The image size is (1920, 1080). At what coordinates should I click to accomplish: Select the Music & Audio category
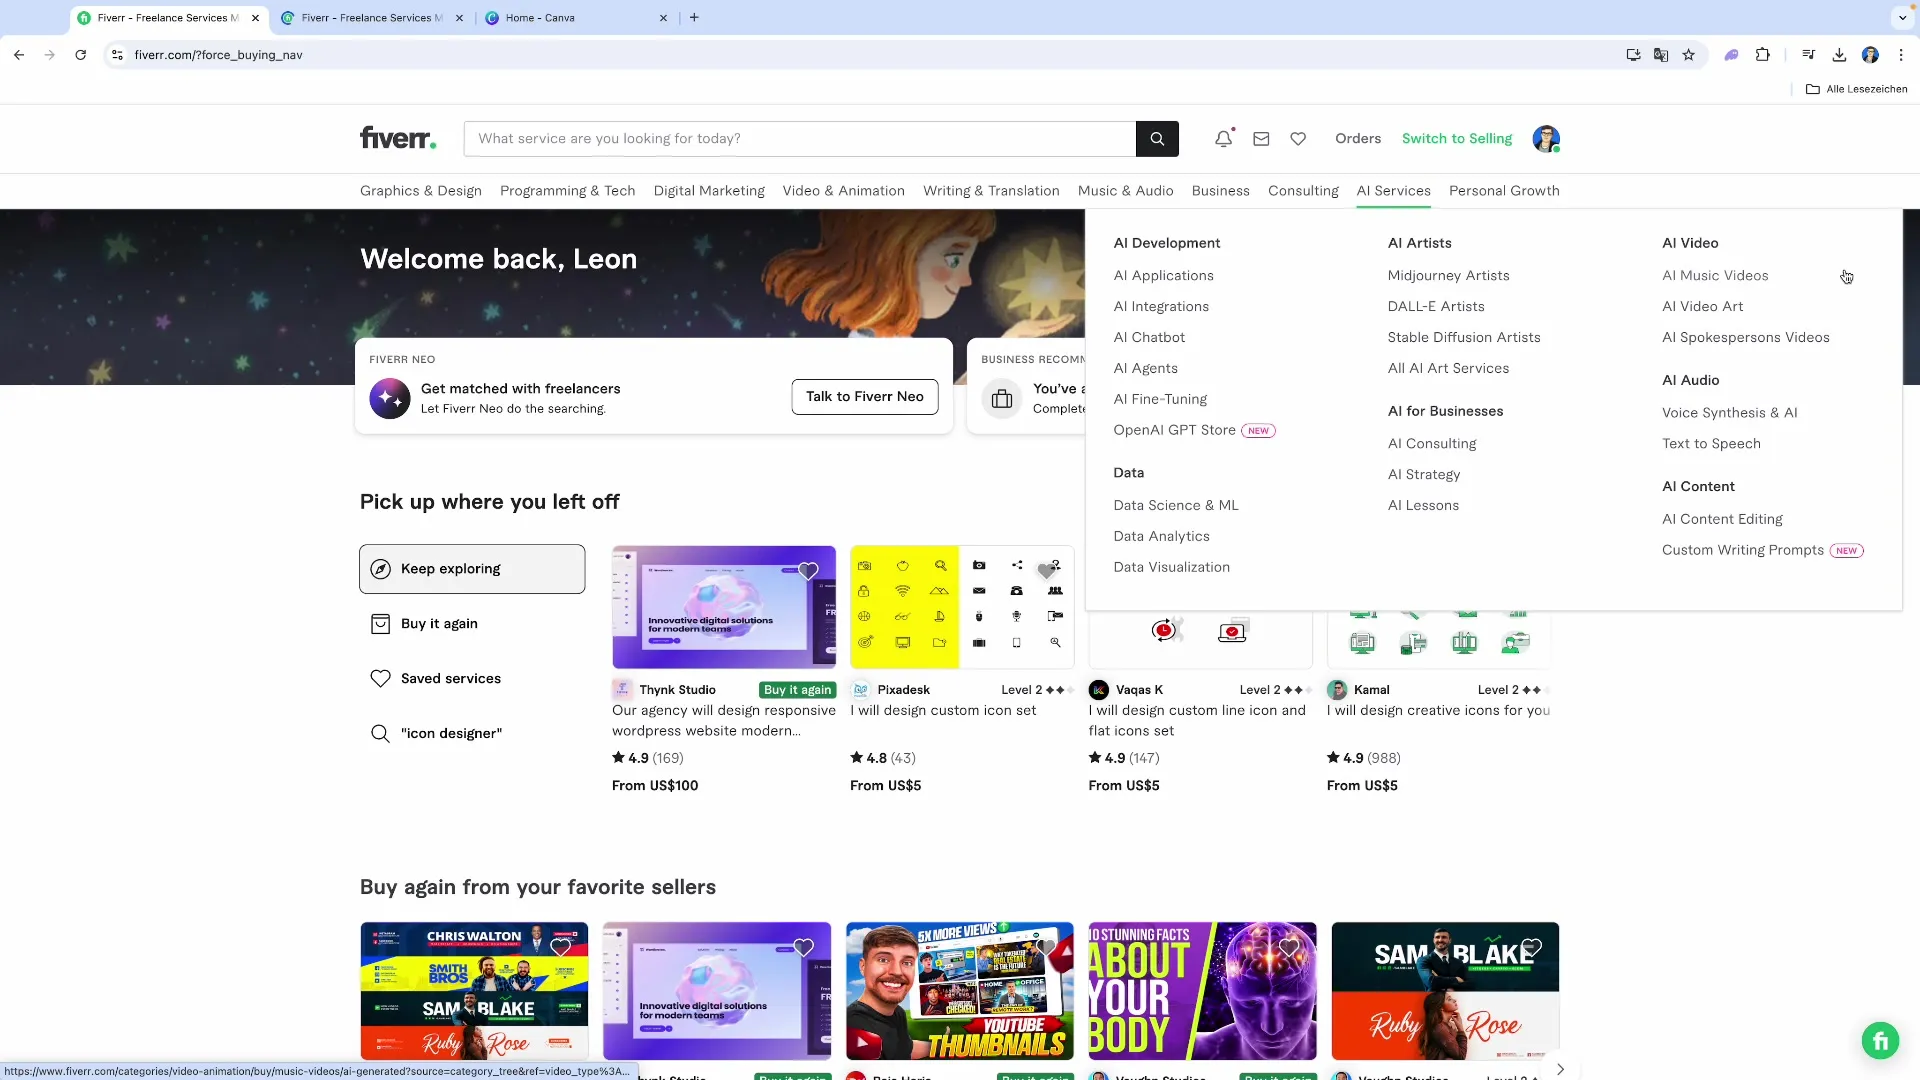(1126, 190)
